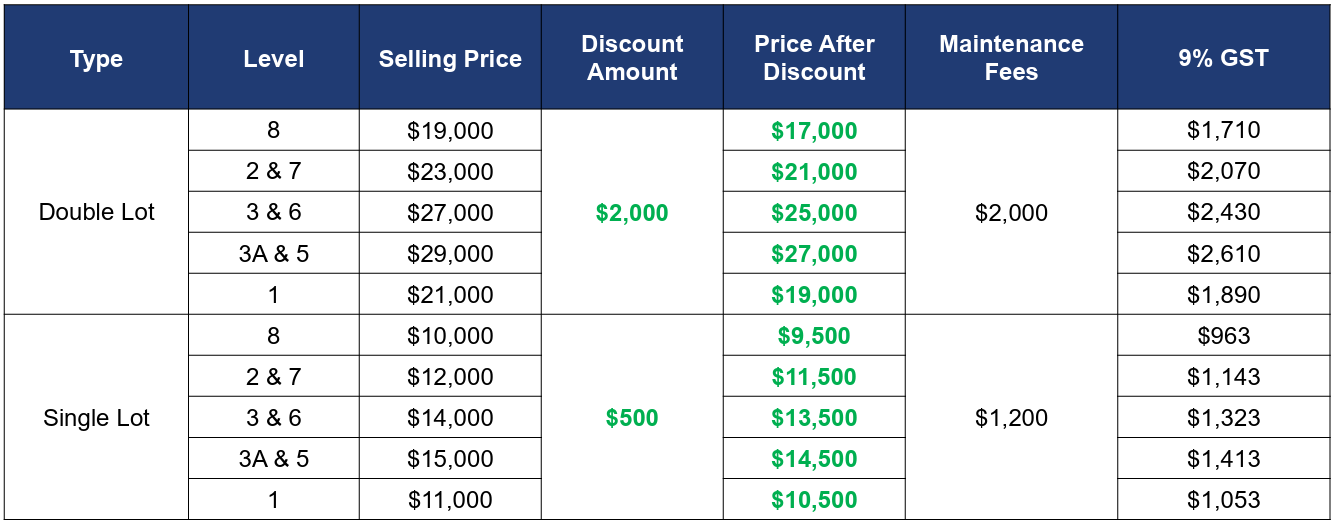This screenshot has width=1336, height=527.
Task: Click the Level column header
Action: click(x=274, y=59)
